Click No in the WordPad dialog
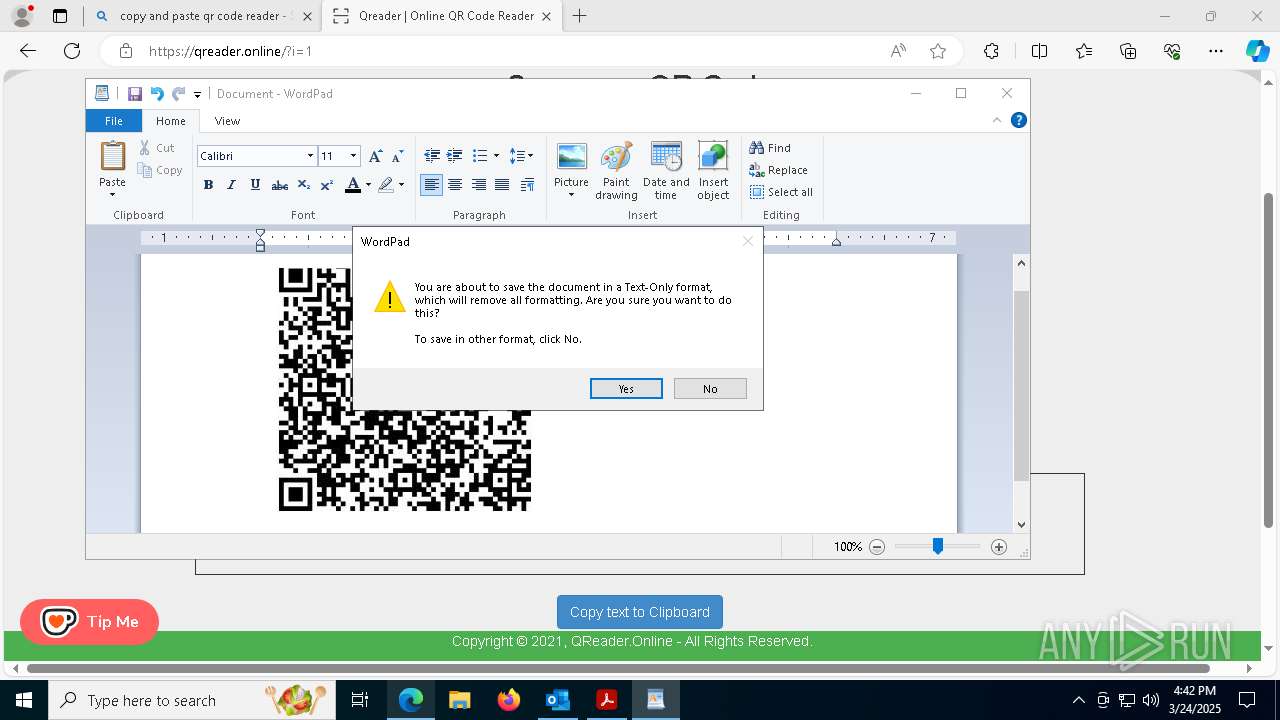Screen dimensions: 1280x720 click(710, 389)
